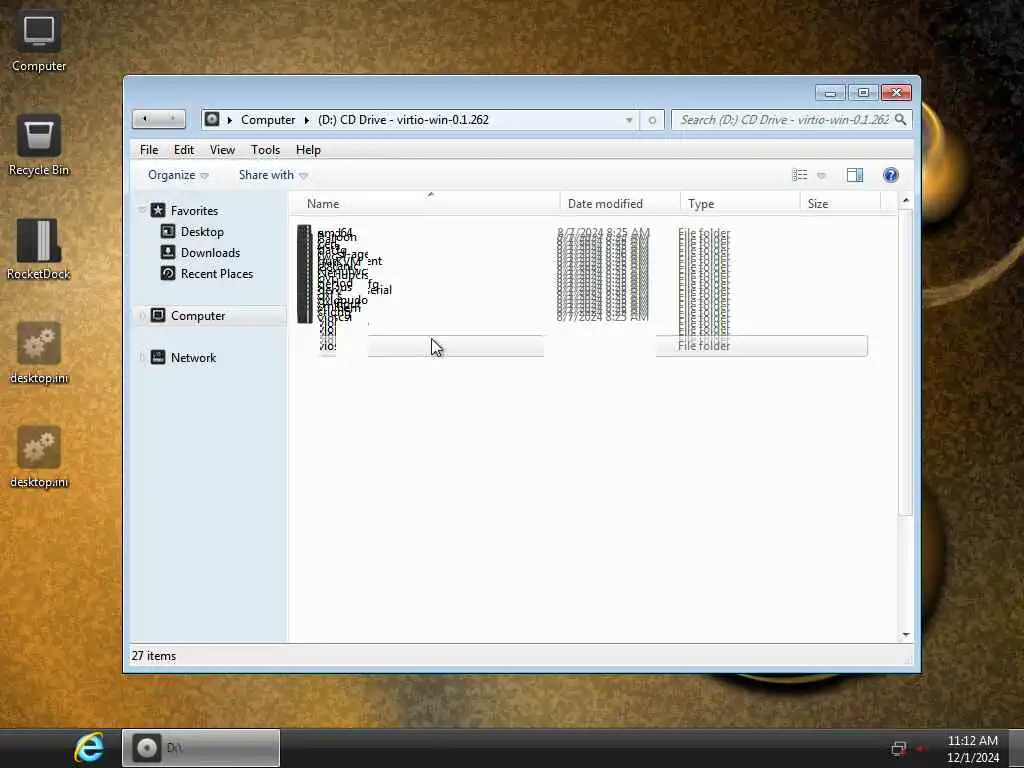The height and width of the screenshot is (768, 1024).
Task: Select Downloads under Favorites
Action: [210, 253]
